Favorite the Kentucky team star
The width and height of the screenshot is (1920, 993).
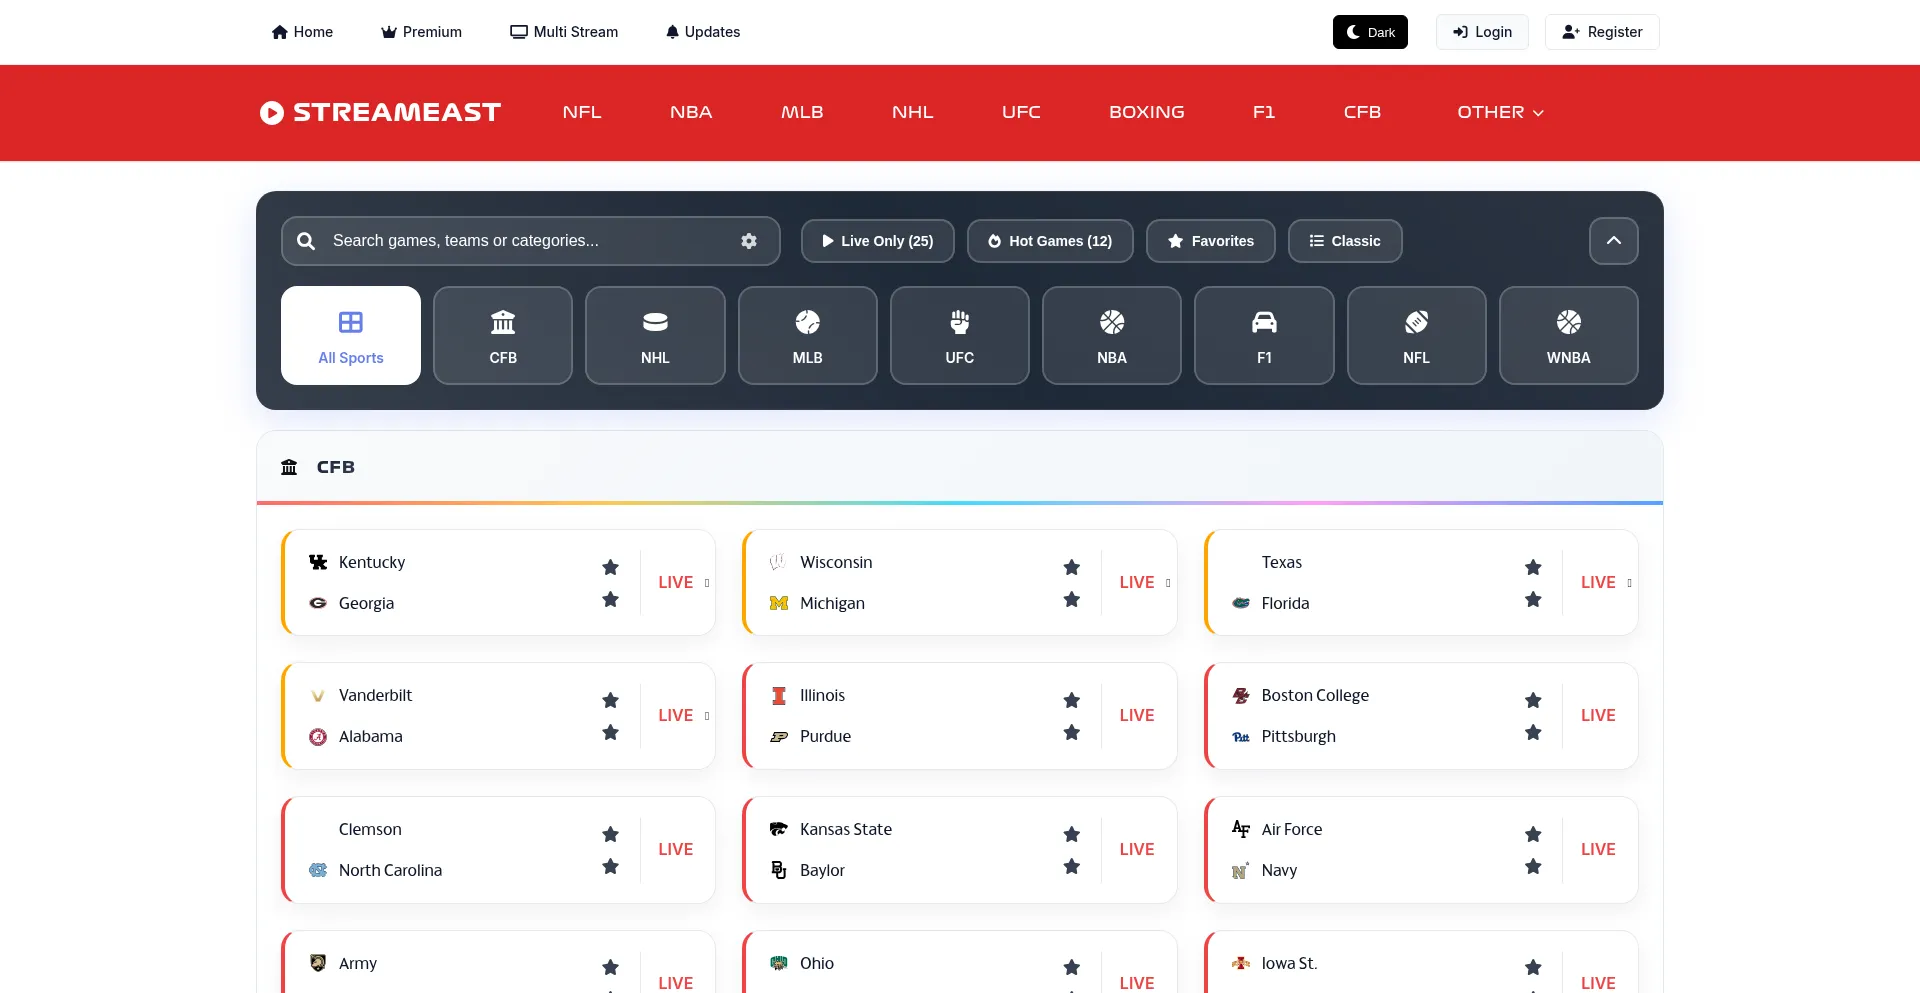point(610,567)
